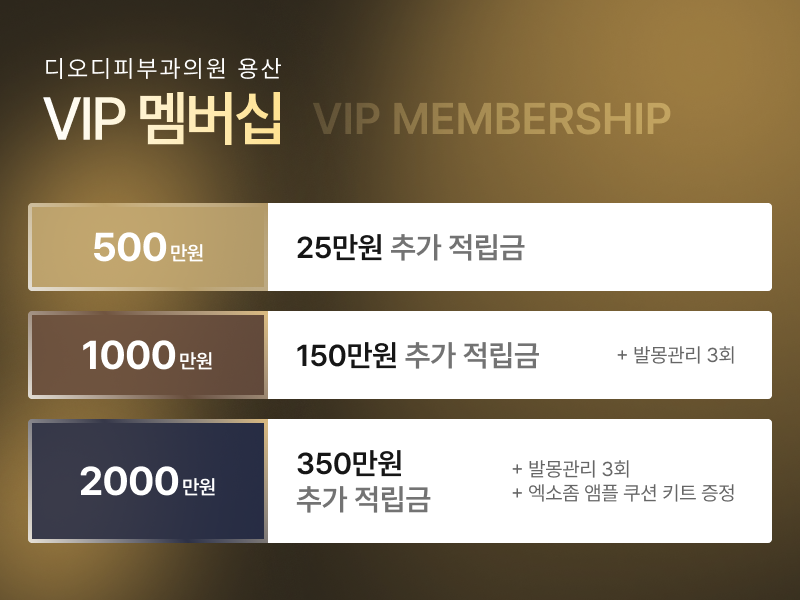Click 추가 적립금 in the 1000만원 row
Screen dimensions: 800x600
click(x=471, y=355)
